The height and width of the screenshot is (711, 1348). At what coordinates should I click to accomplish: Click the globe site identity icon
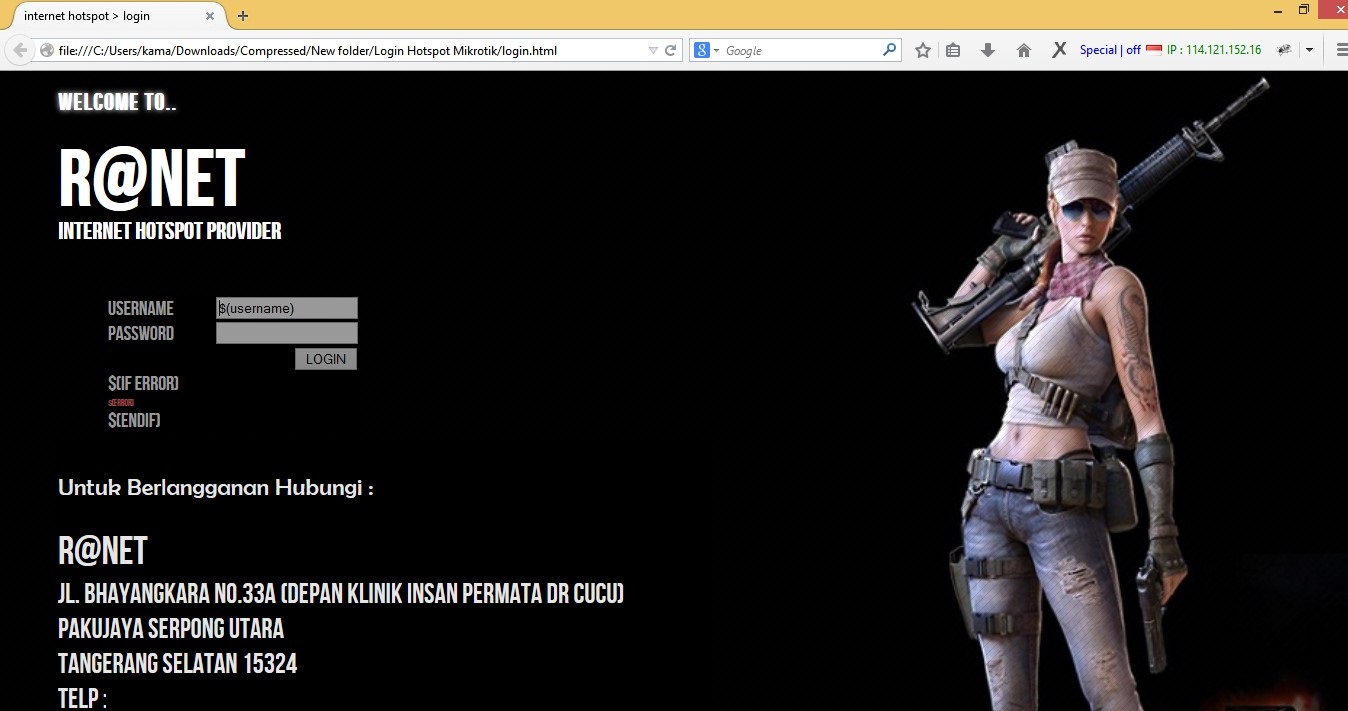point(47,50)
